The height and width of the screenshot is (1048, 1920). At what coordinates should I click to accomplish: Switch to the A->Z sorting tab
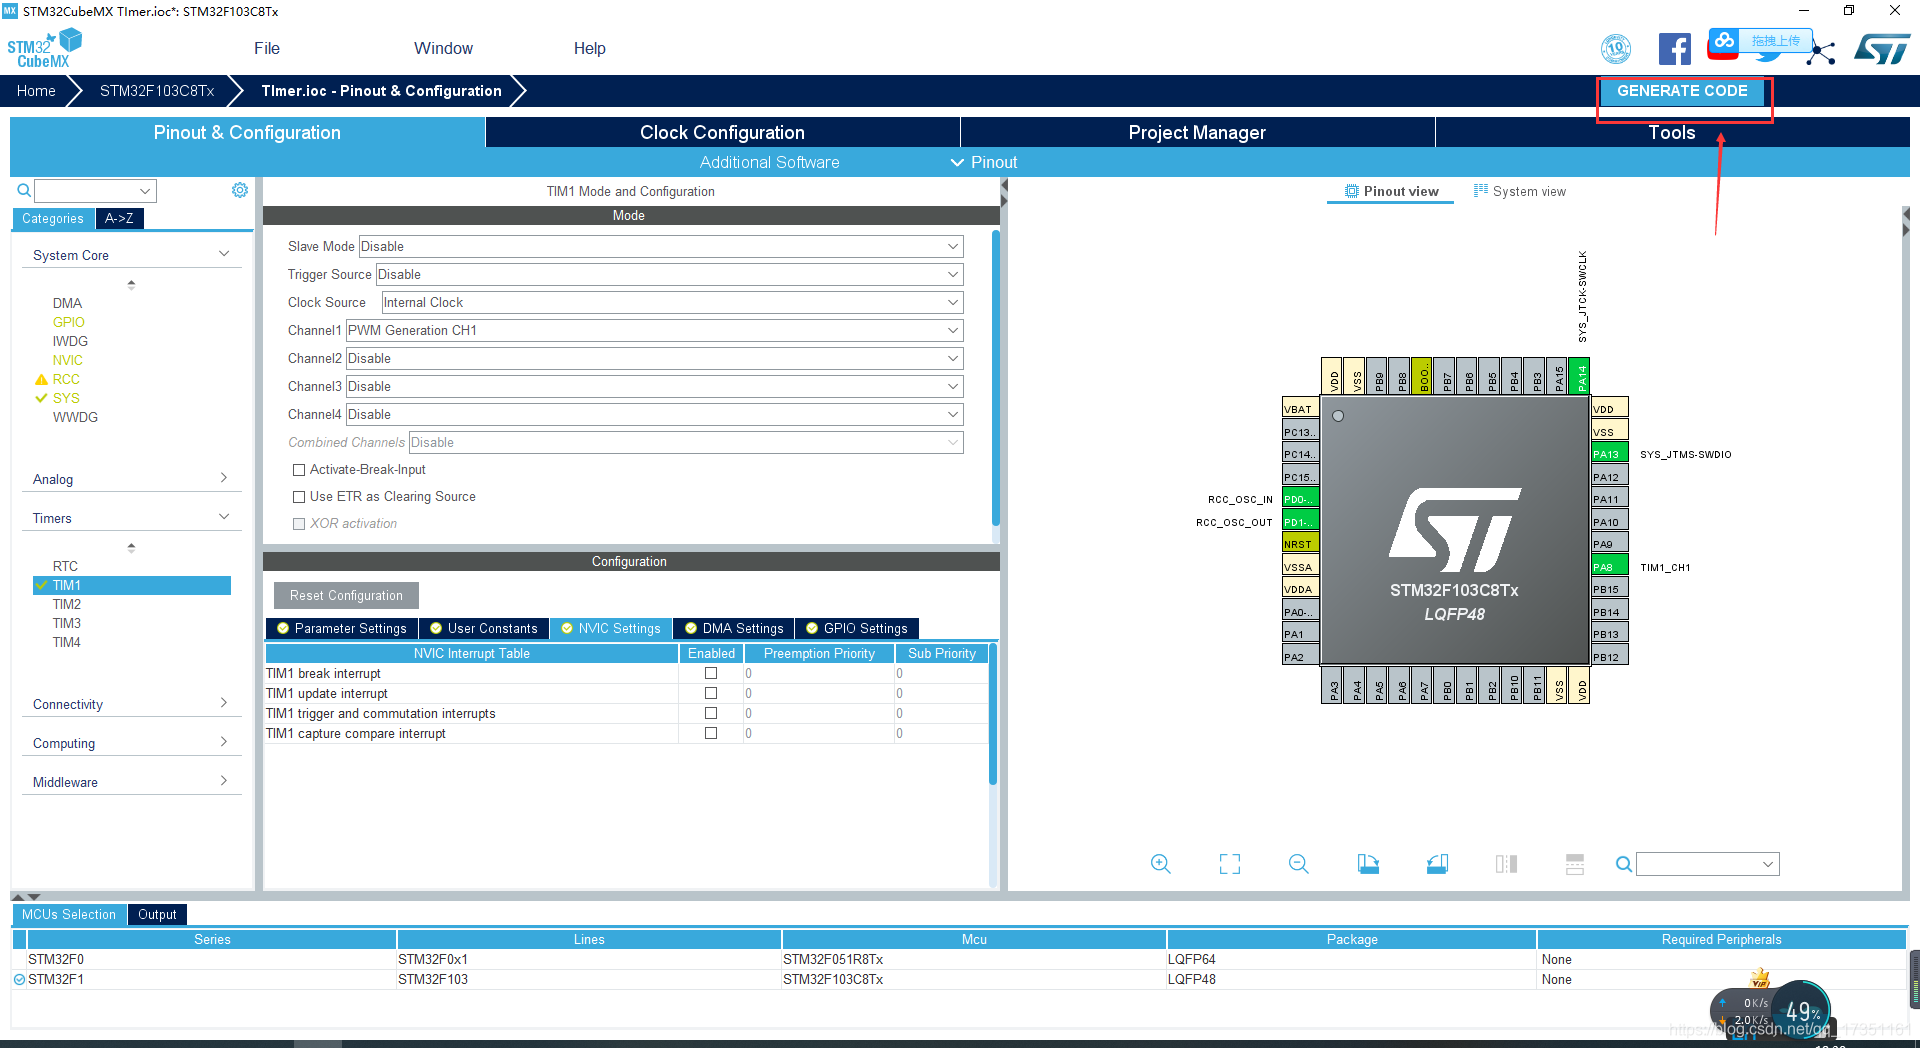click(119, 218)
